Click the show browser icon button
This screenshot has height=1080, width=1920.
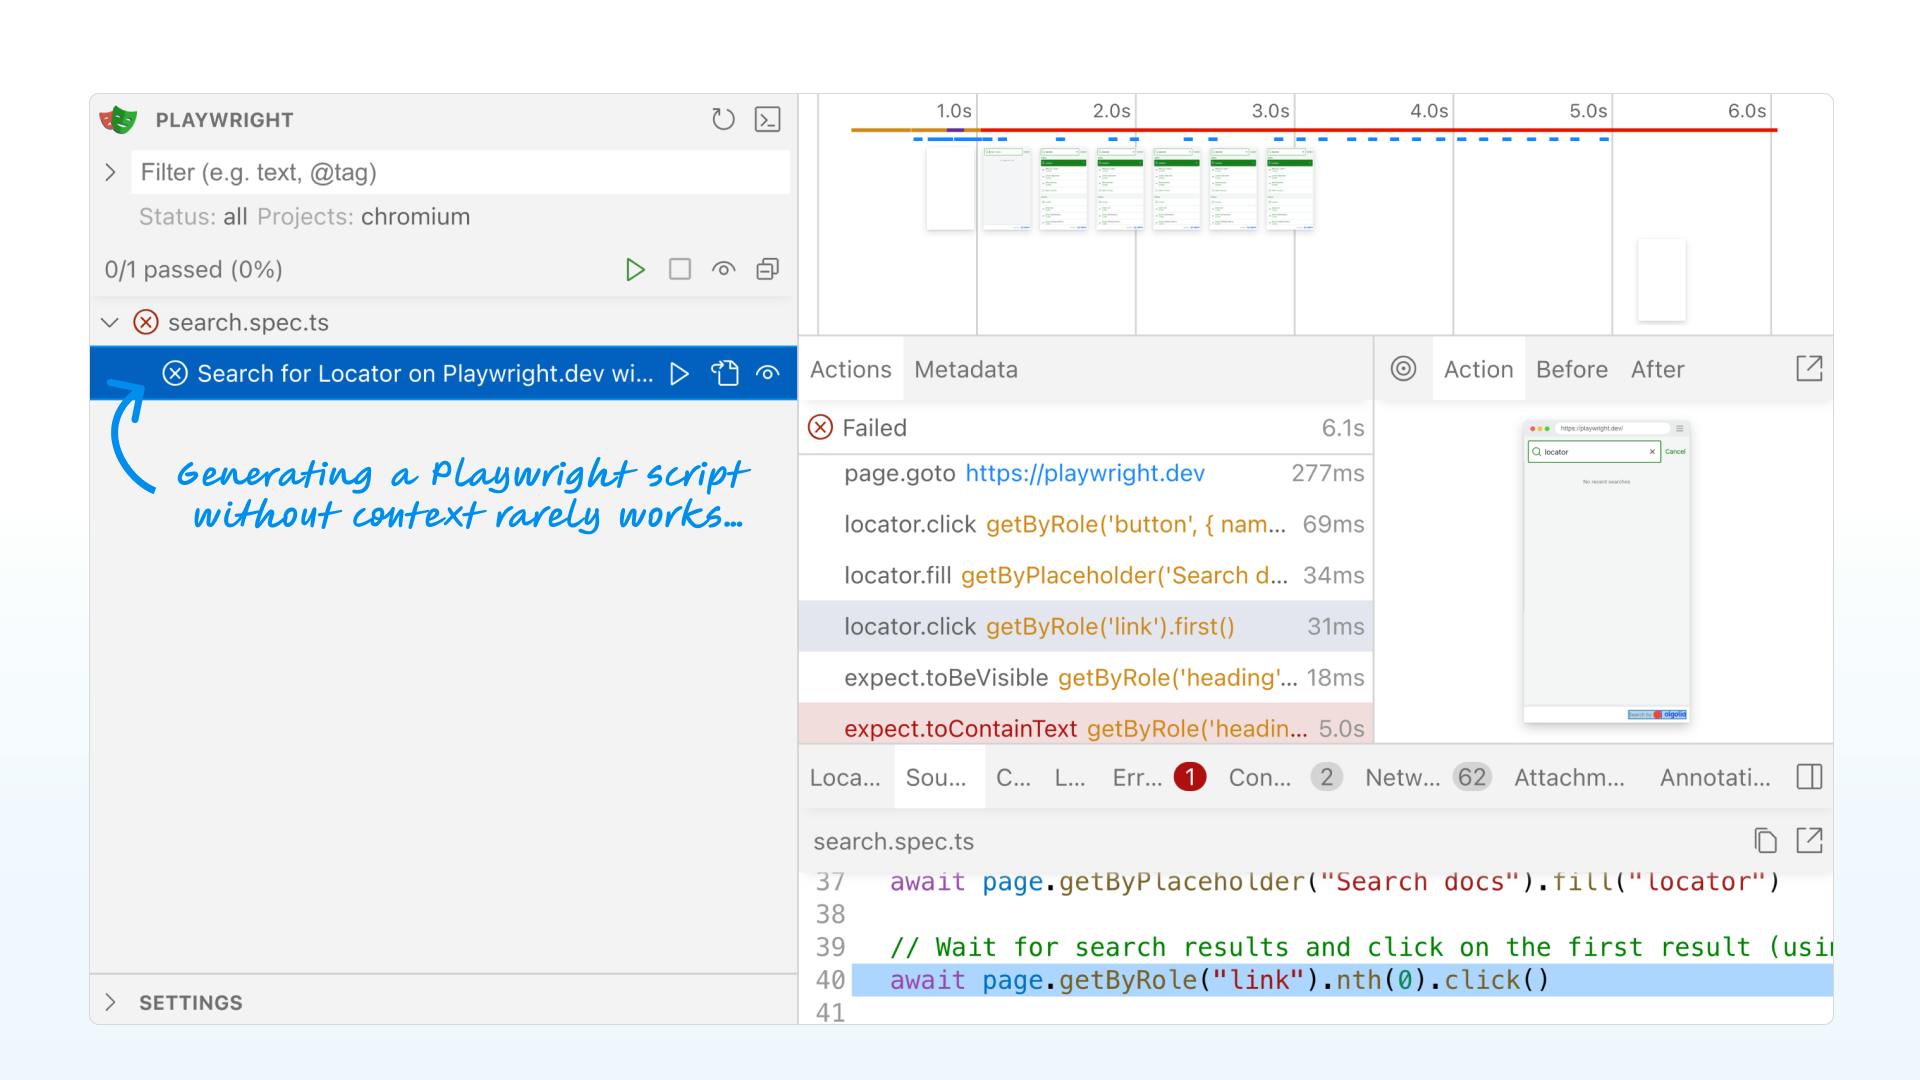pyautogui.click(x=723, y=268)
